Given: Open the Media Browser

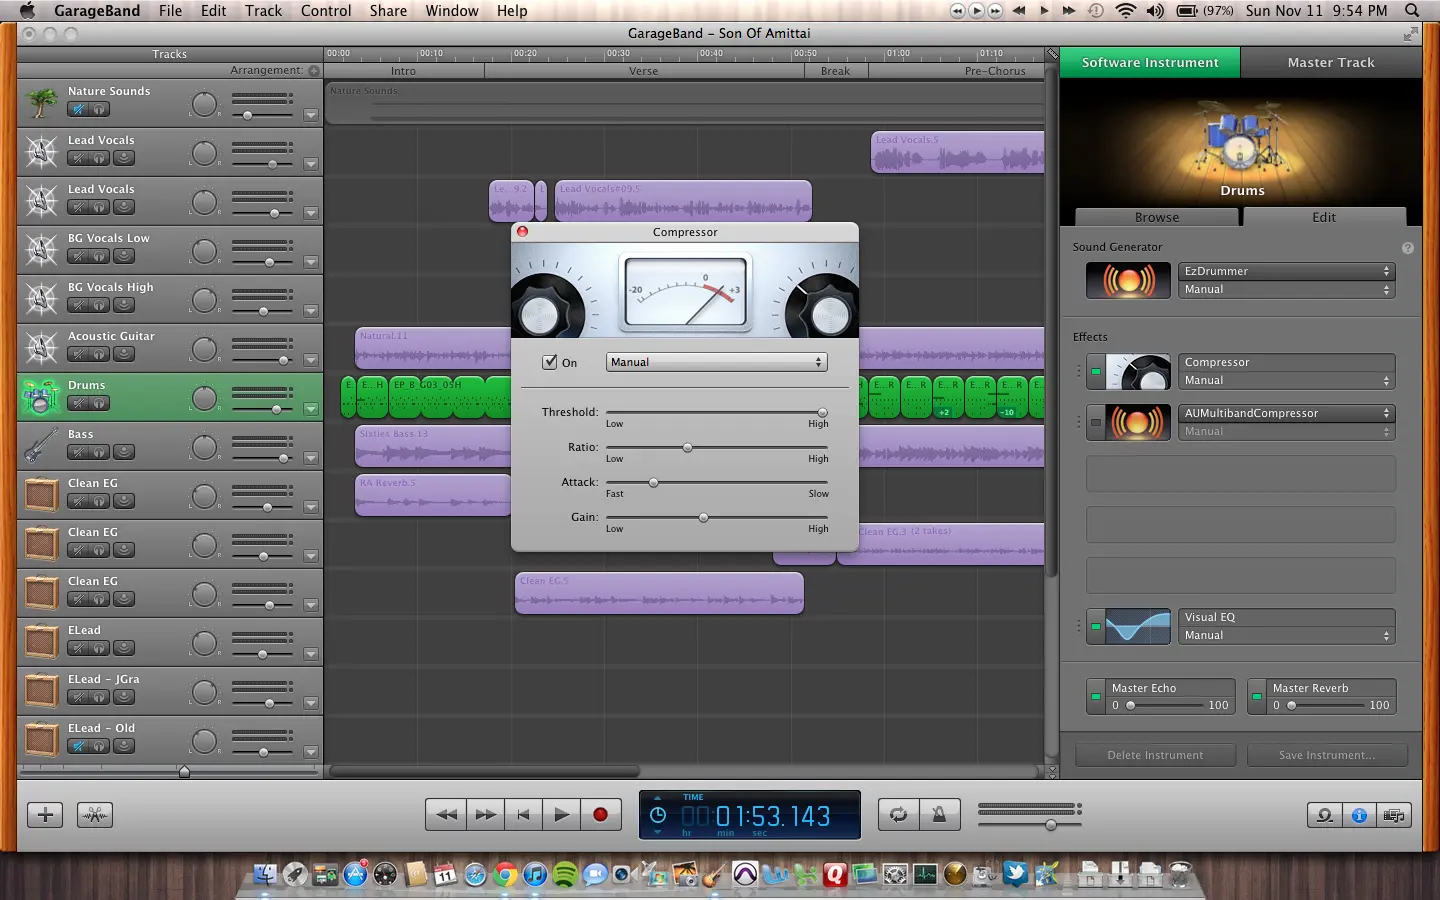Looking at the screenshot, I should (x=1393, y=815).
